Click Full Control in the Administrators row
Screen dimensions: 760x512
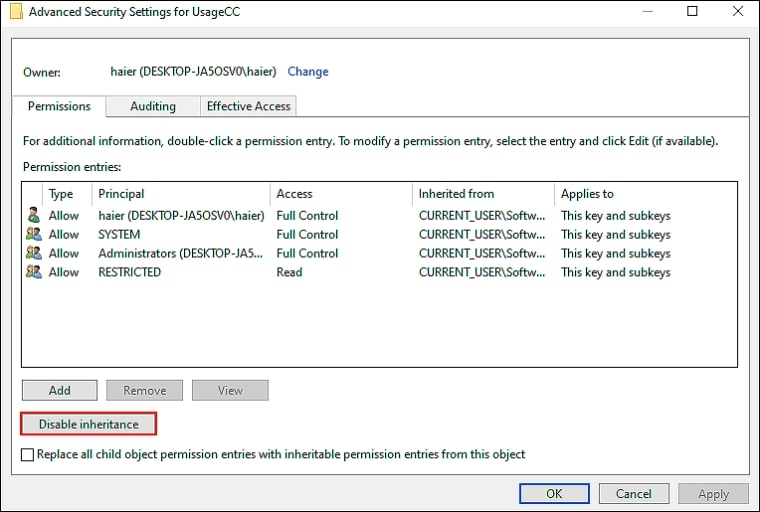click(307, 253)
